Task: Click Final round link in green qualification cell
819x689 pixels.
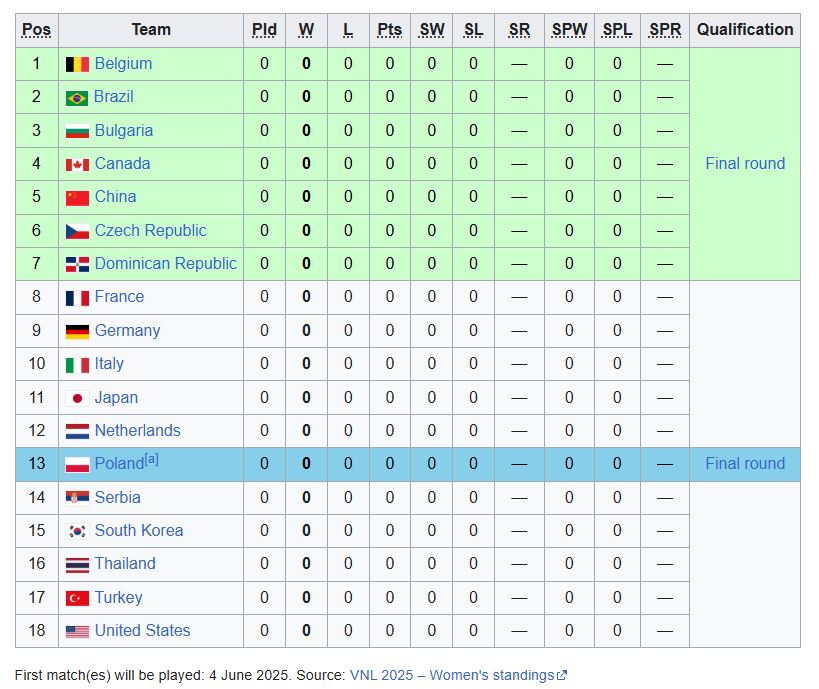Action: [x=745, y=164]
